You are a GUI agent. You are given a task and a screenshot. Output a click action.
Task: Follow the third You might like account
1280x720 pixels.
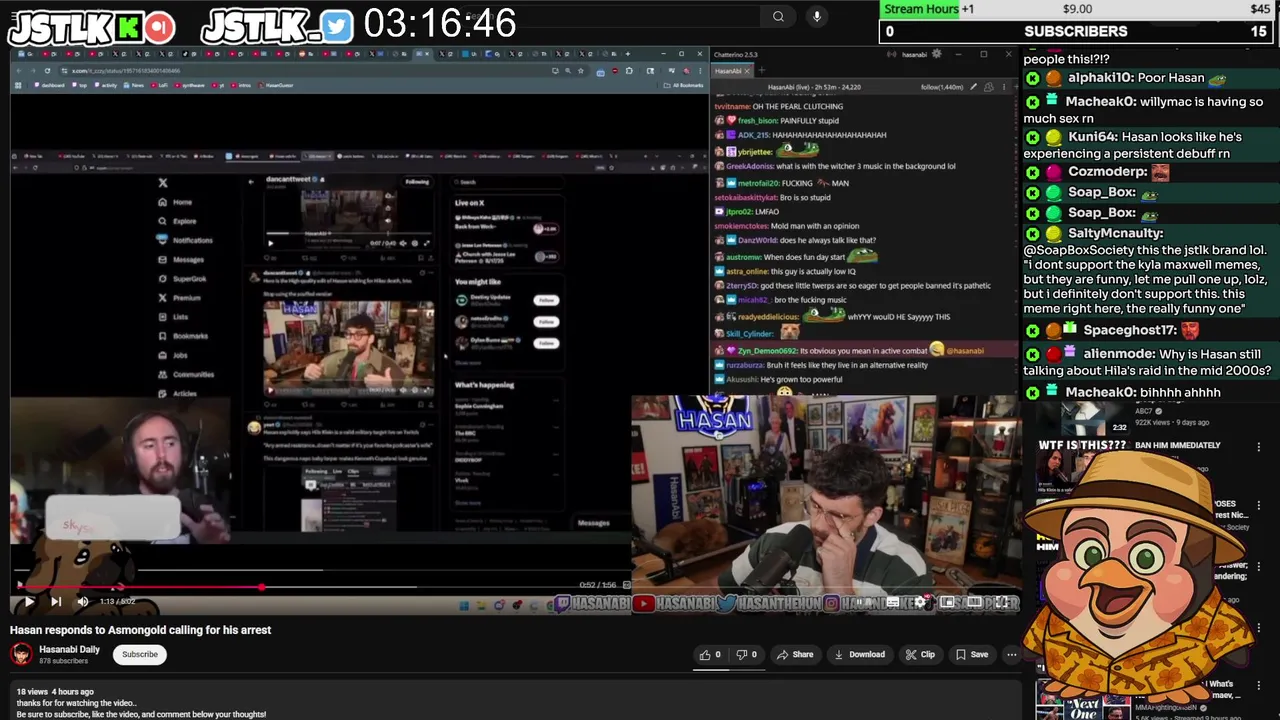(546, 343)
